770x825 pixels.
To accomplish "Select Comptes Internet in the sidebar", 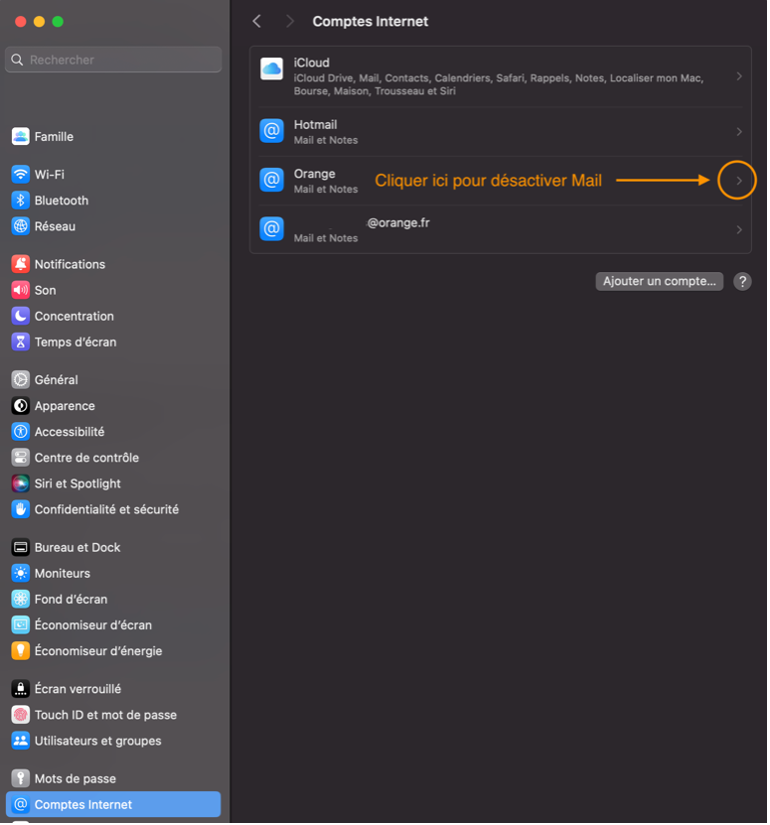I will click(114, 805).
